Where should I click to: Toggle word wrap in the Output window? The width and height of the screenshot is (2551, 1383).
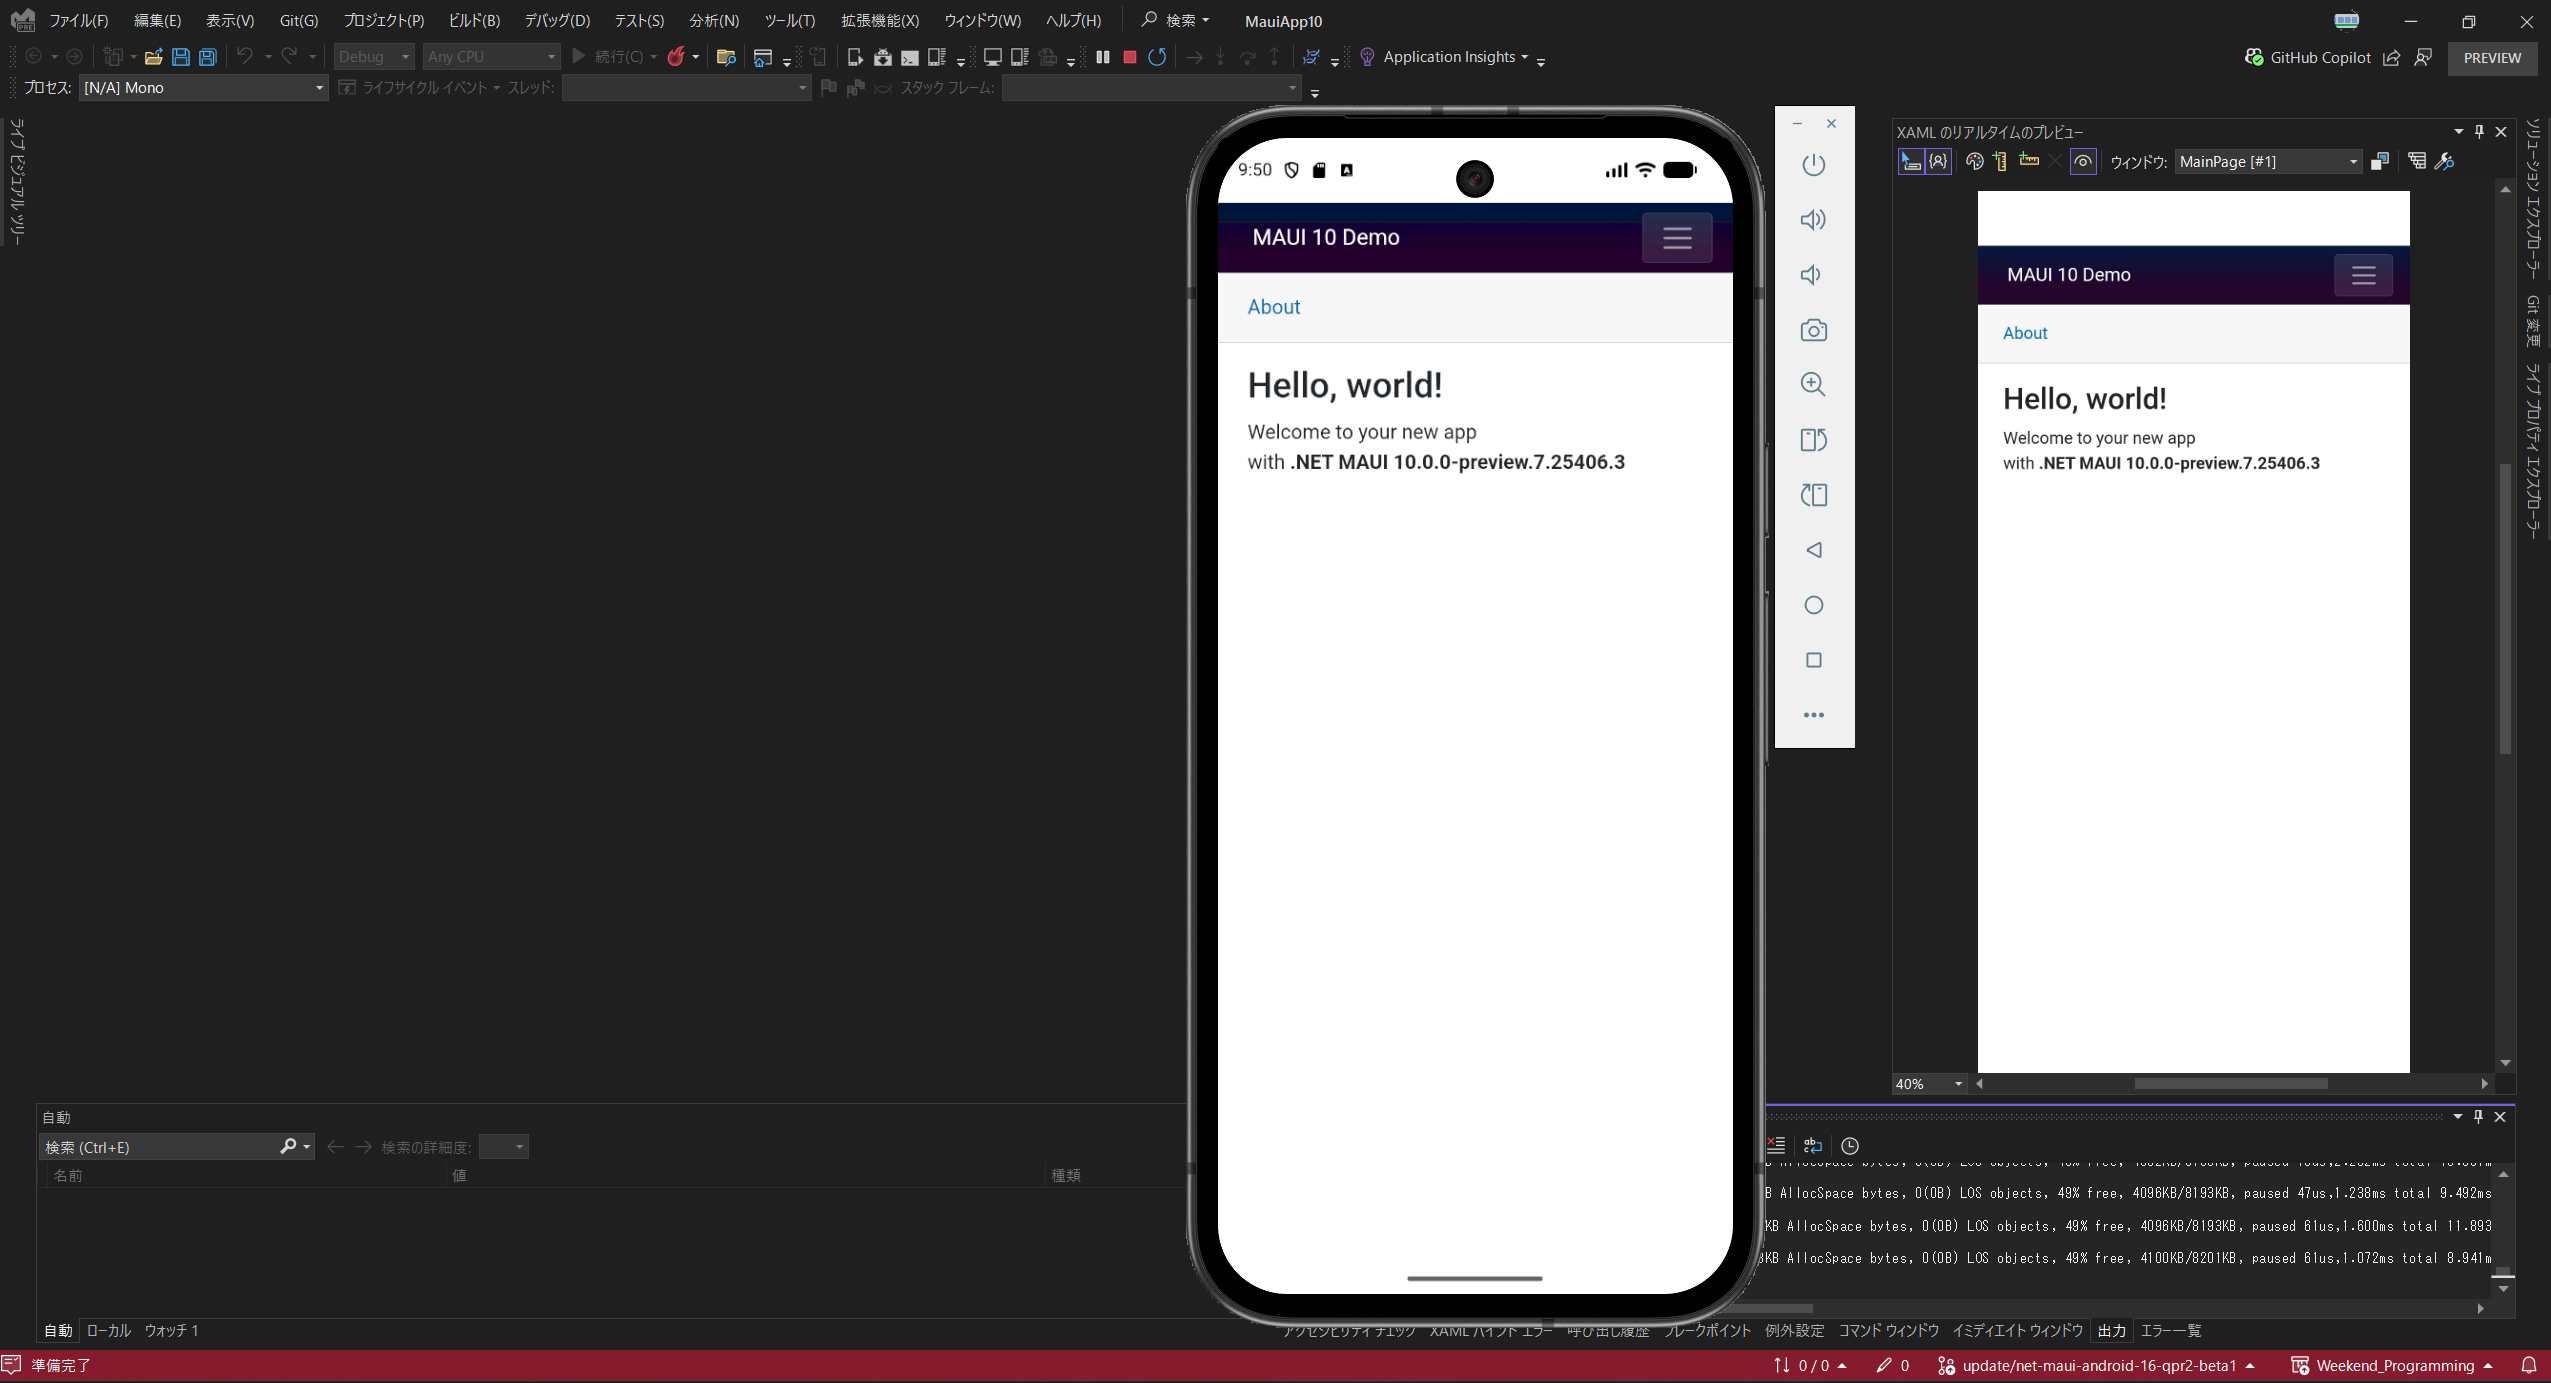pos(1813,1146)
